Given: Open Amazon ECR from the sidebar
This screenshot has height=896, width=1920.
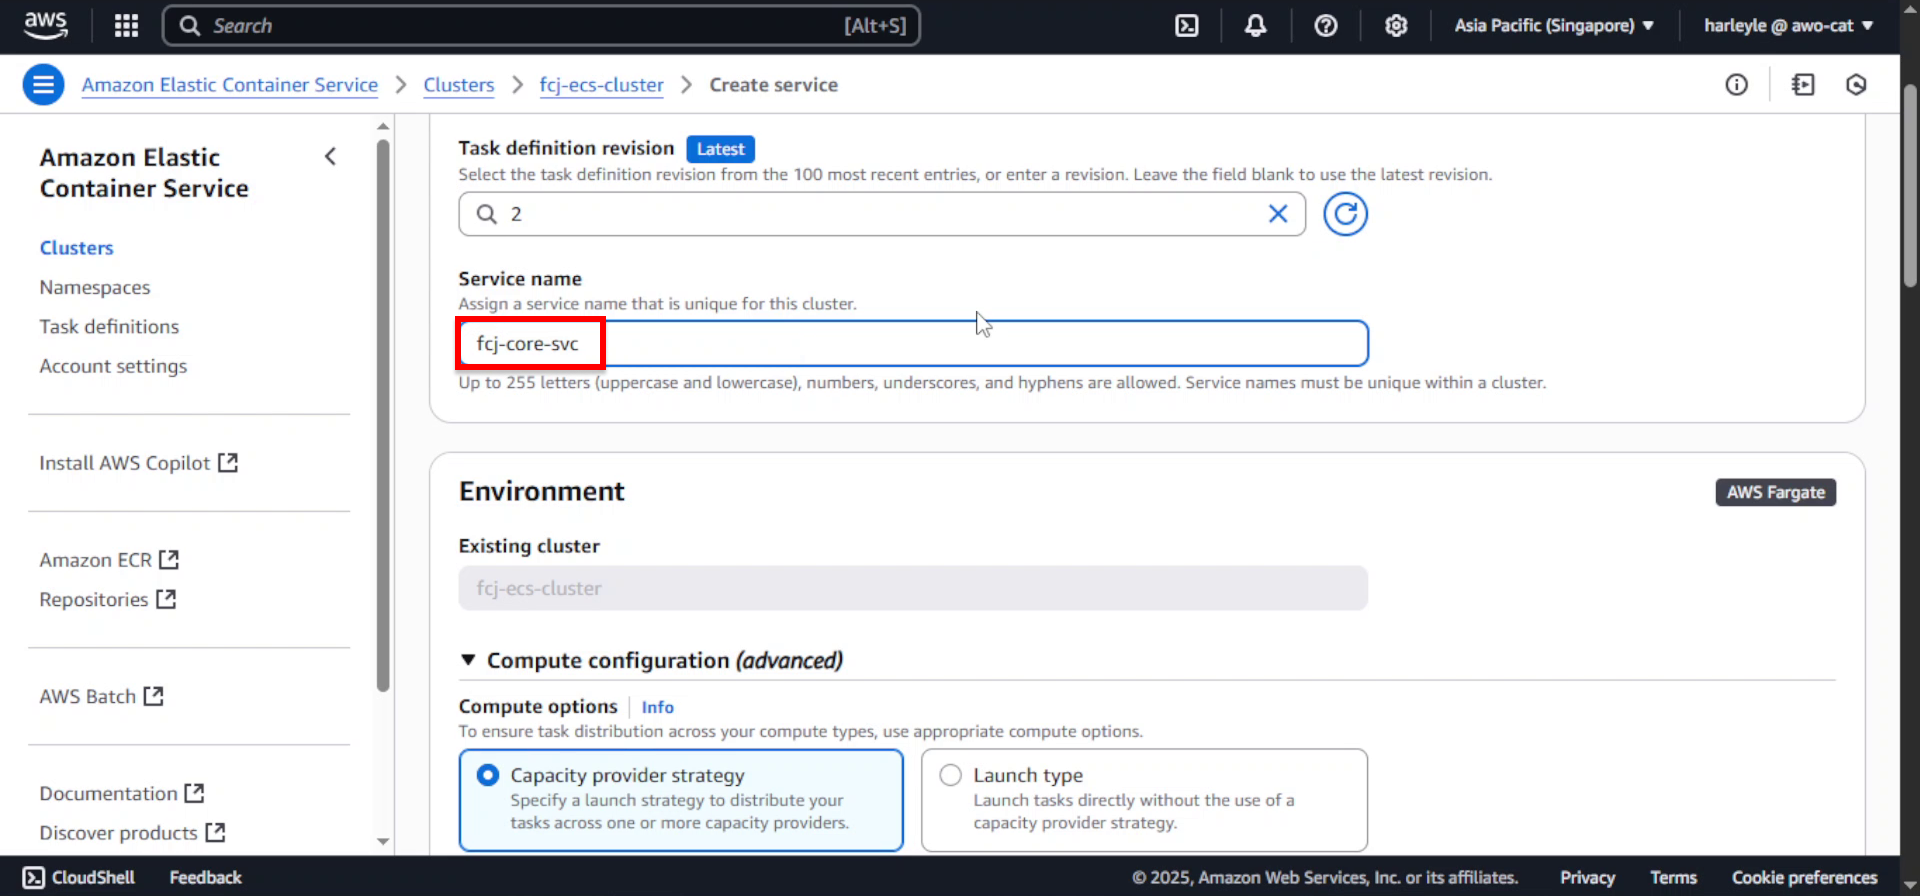Looking at the screenshot, I should [96, 560].
